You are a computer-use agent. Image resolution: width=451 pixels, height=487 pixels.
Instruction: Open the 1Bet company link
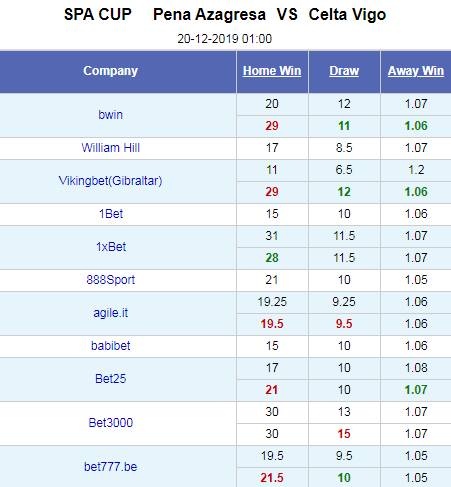pos(111,214)
